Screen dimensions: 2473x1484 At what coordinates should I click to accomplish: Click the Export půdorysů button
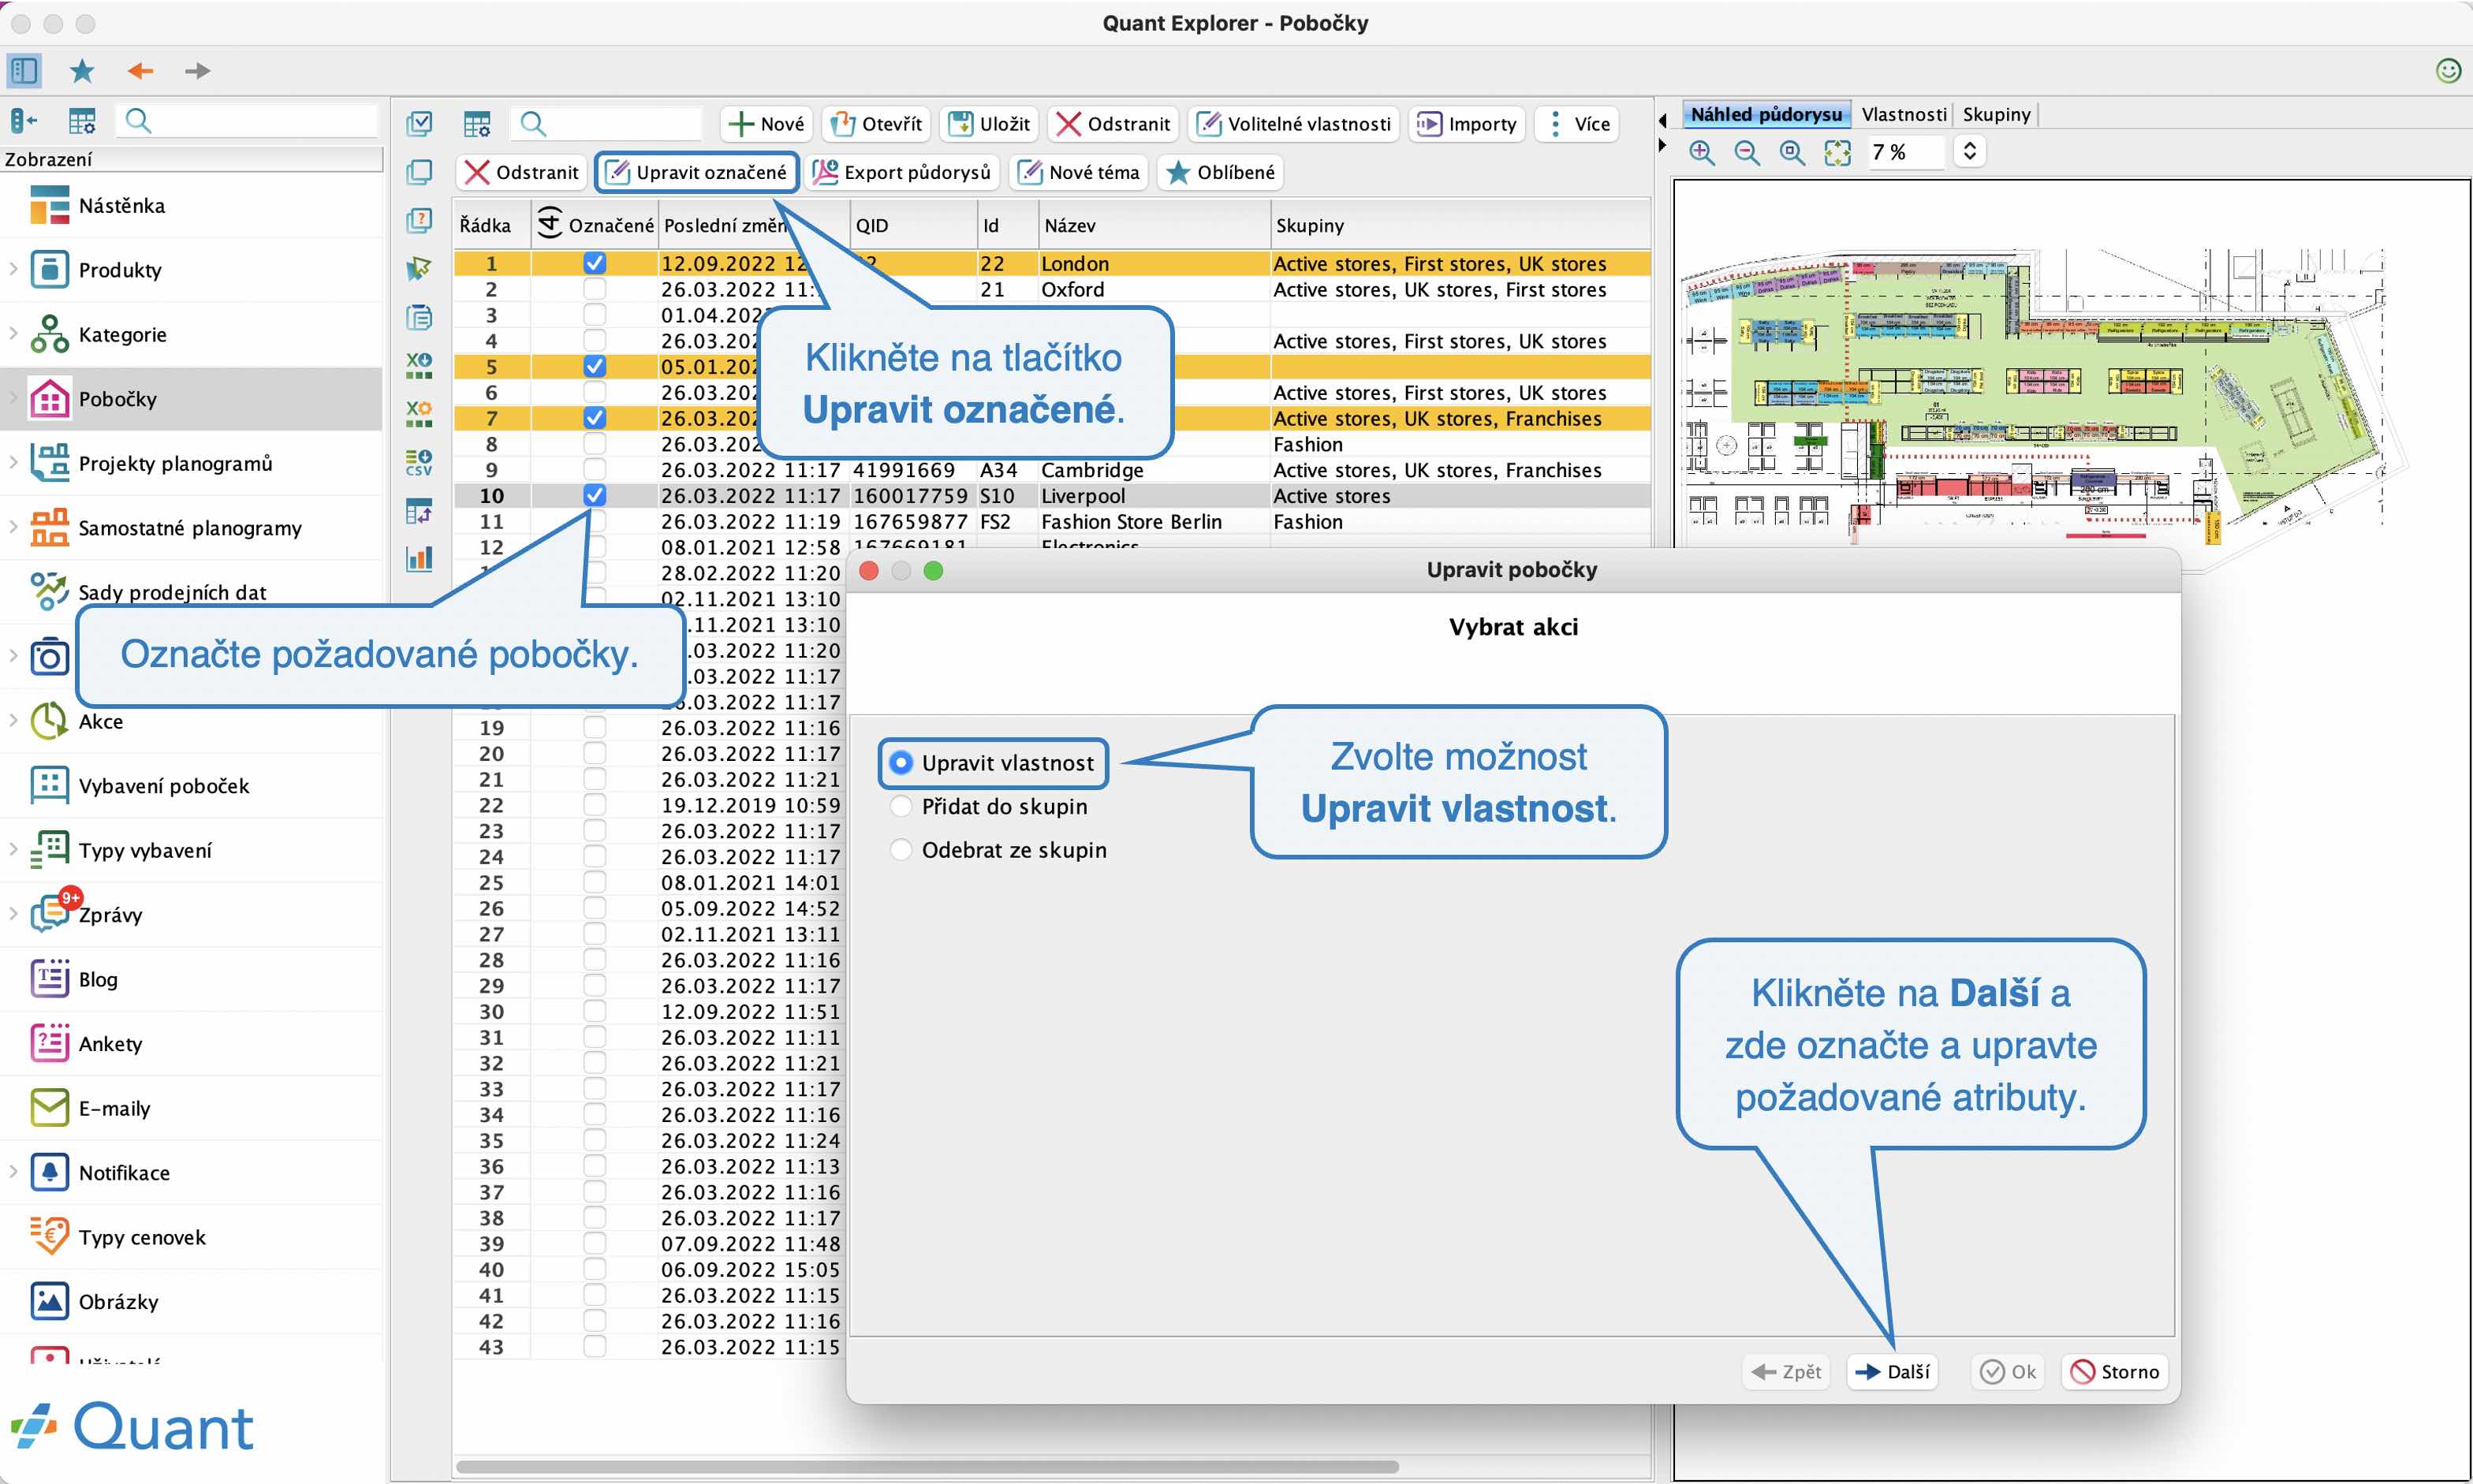point(902,172)
